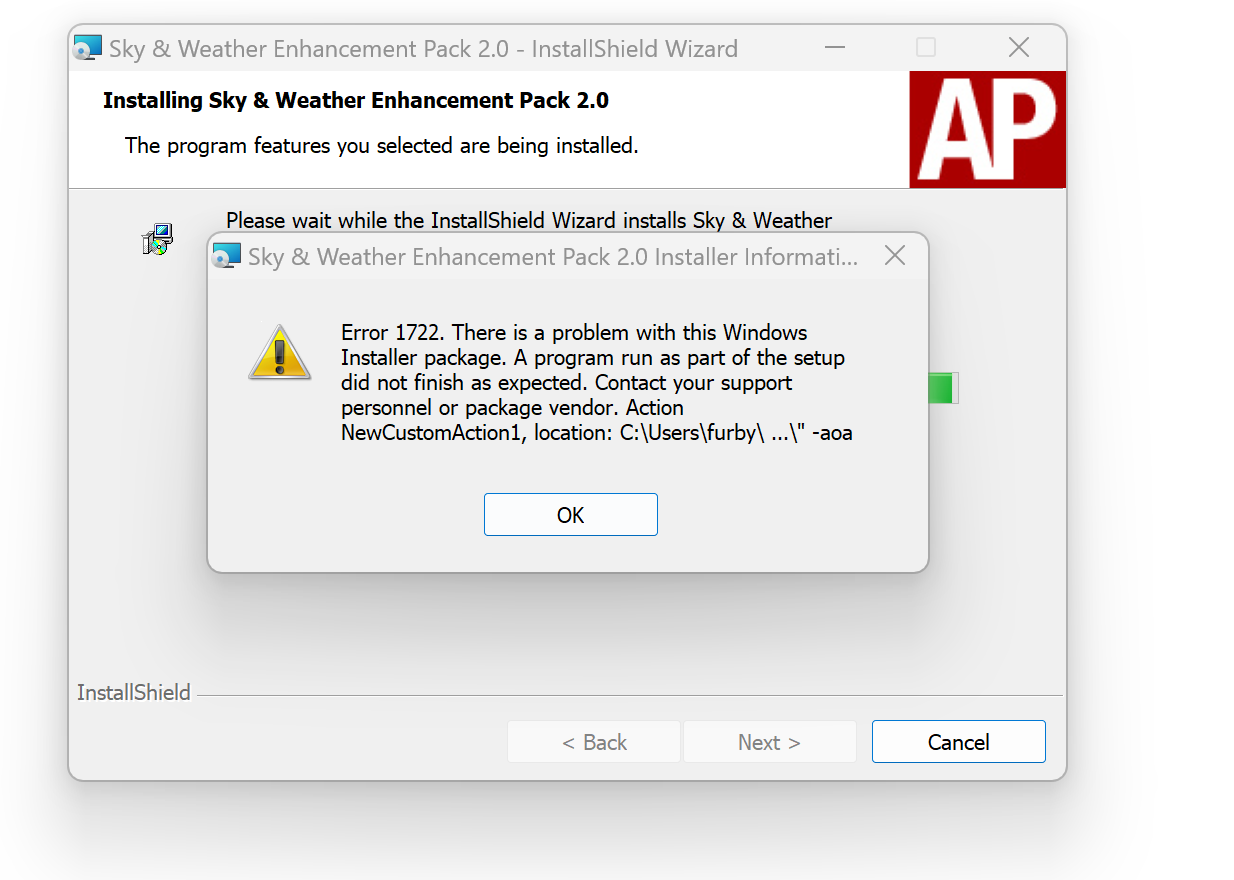Image resolution: width=1234 pixels, height=880 pixels.
Task: Click the error dialog title bar icon
Action: pyautogui.click(x=227, y=256)
